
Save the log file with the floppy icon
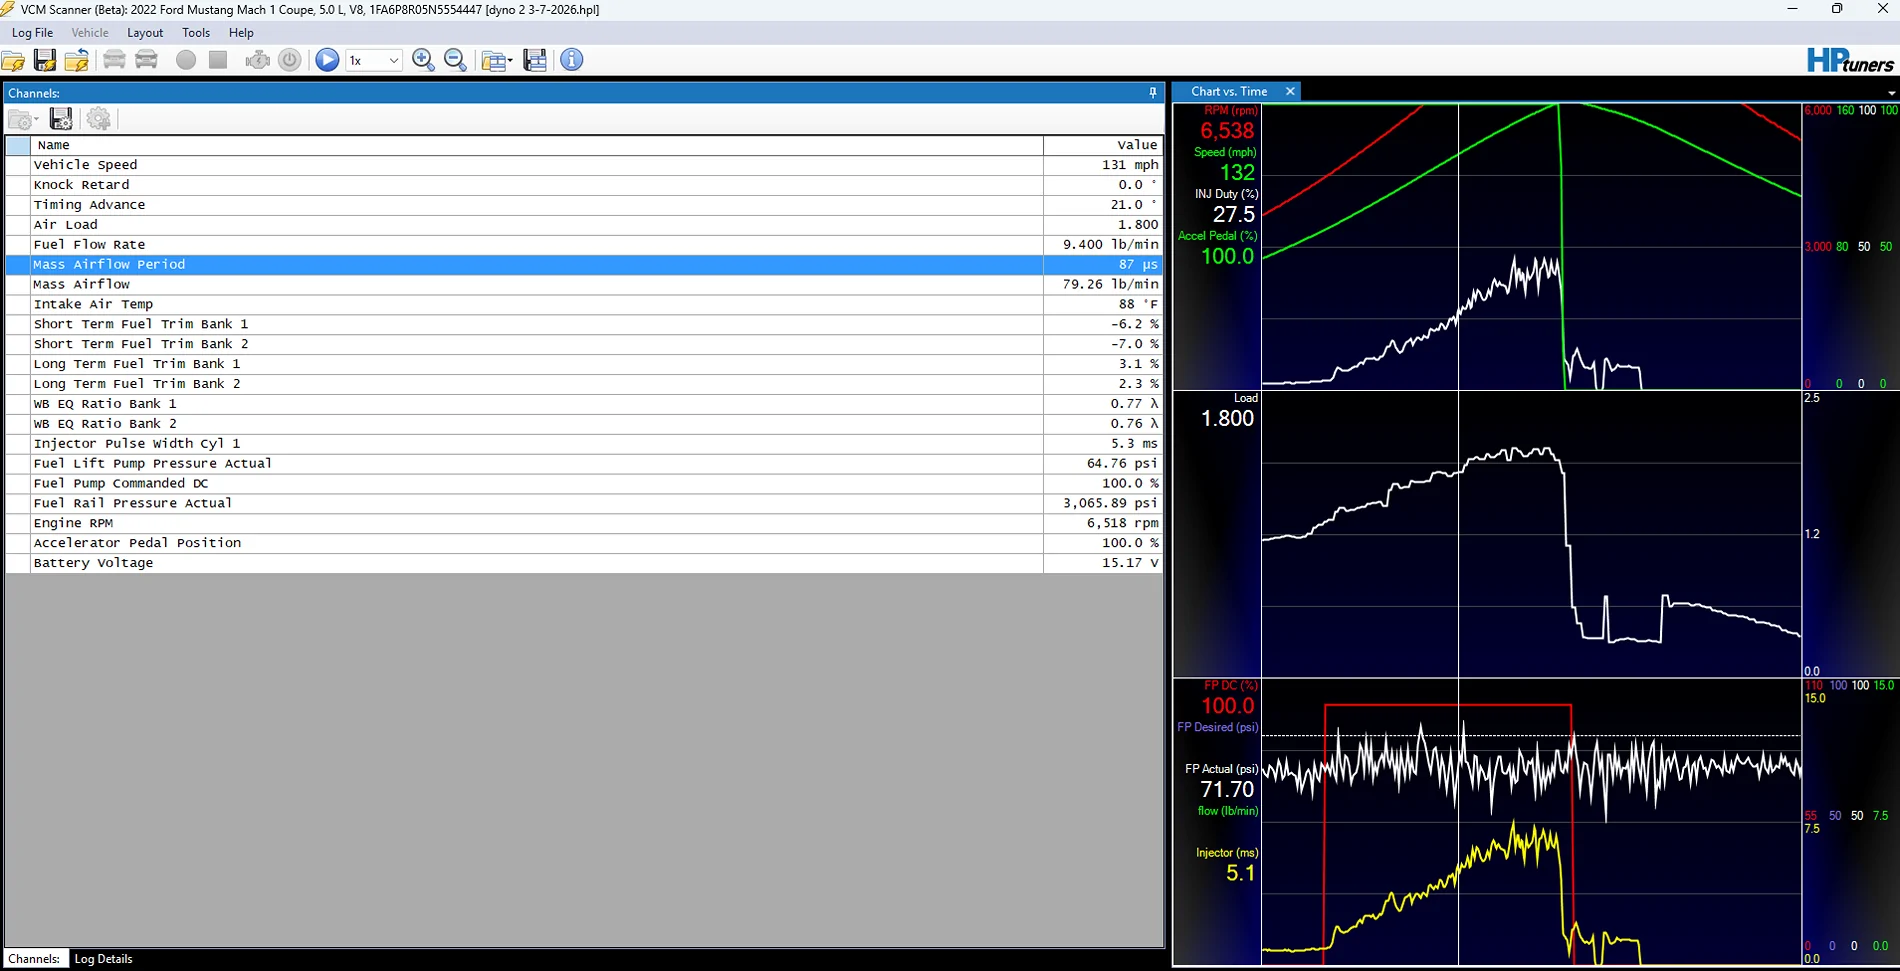click(45, 60)
